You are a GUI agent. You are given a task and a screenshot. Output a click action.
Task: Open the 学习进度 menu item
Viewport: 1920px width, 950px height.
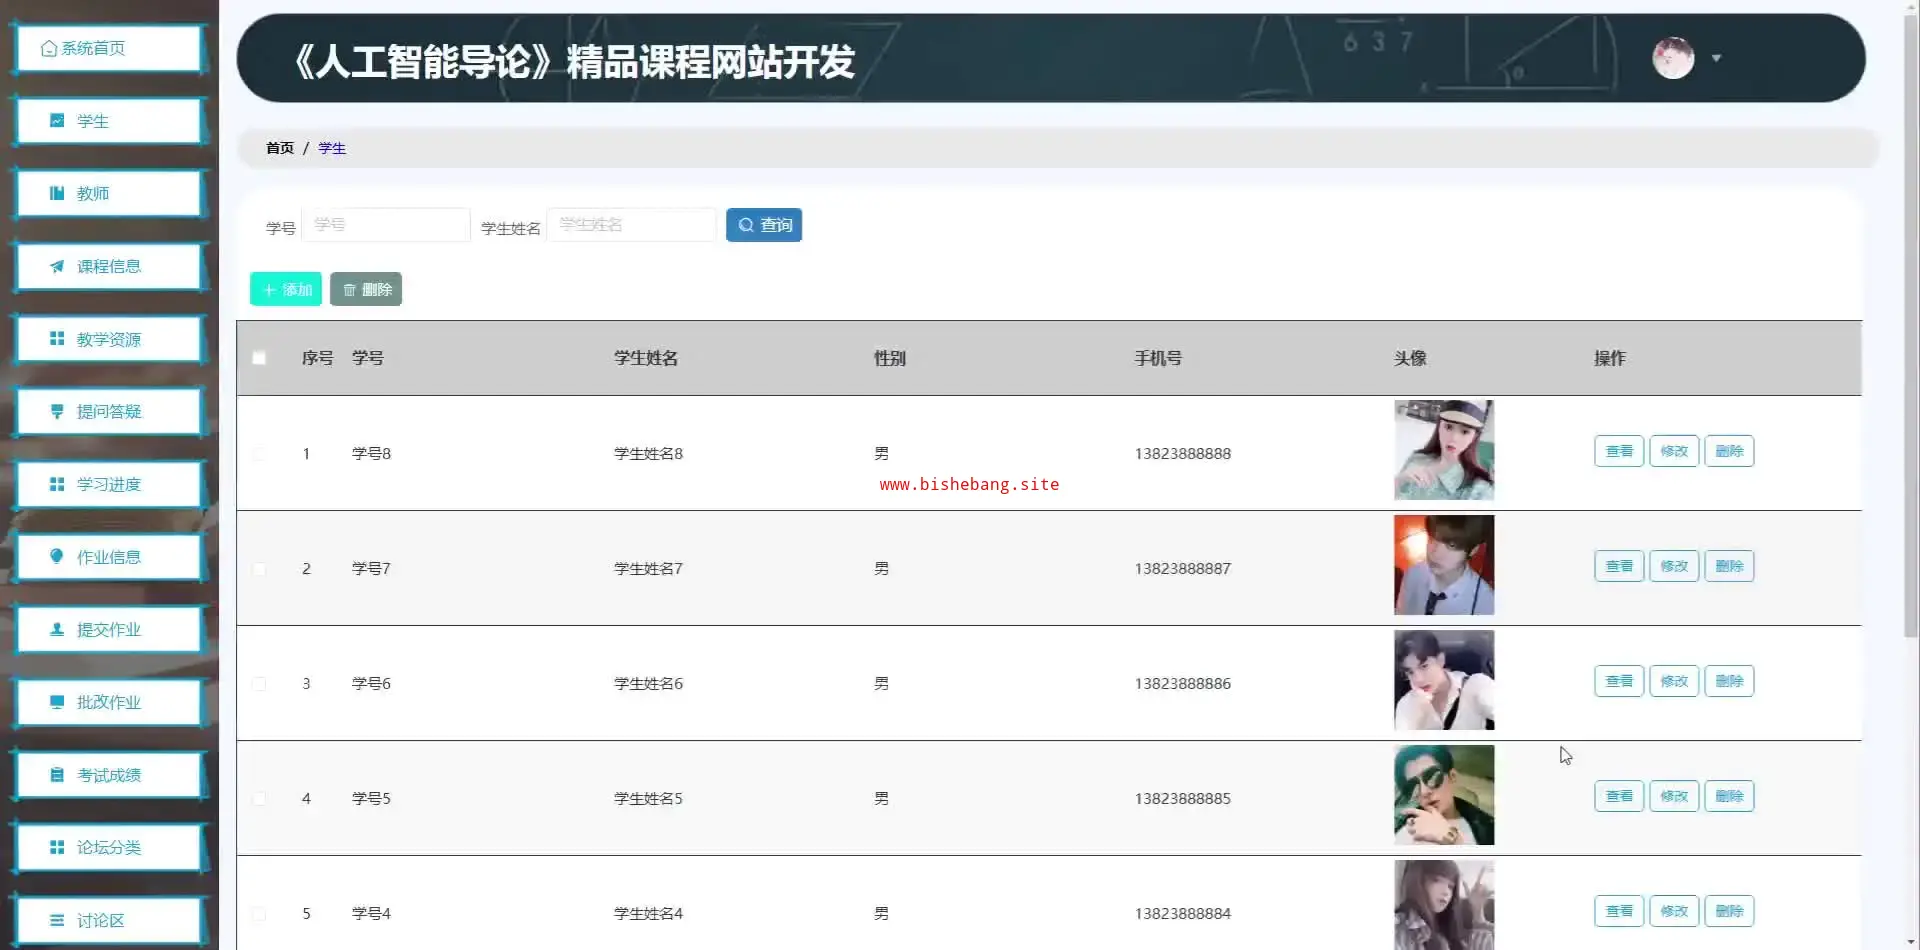coord(110,484)
